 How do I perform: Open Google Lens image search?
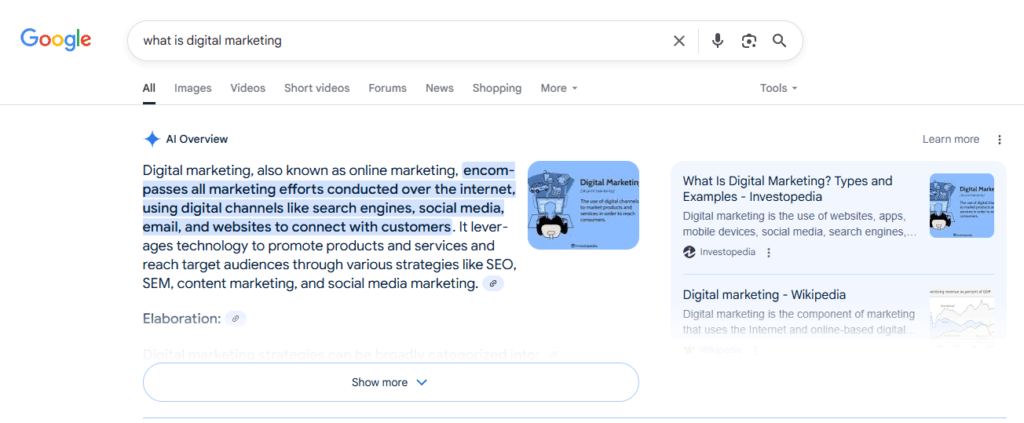click(748, 41)
